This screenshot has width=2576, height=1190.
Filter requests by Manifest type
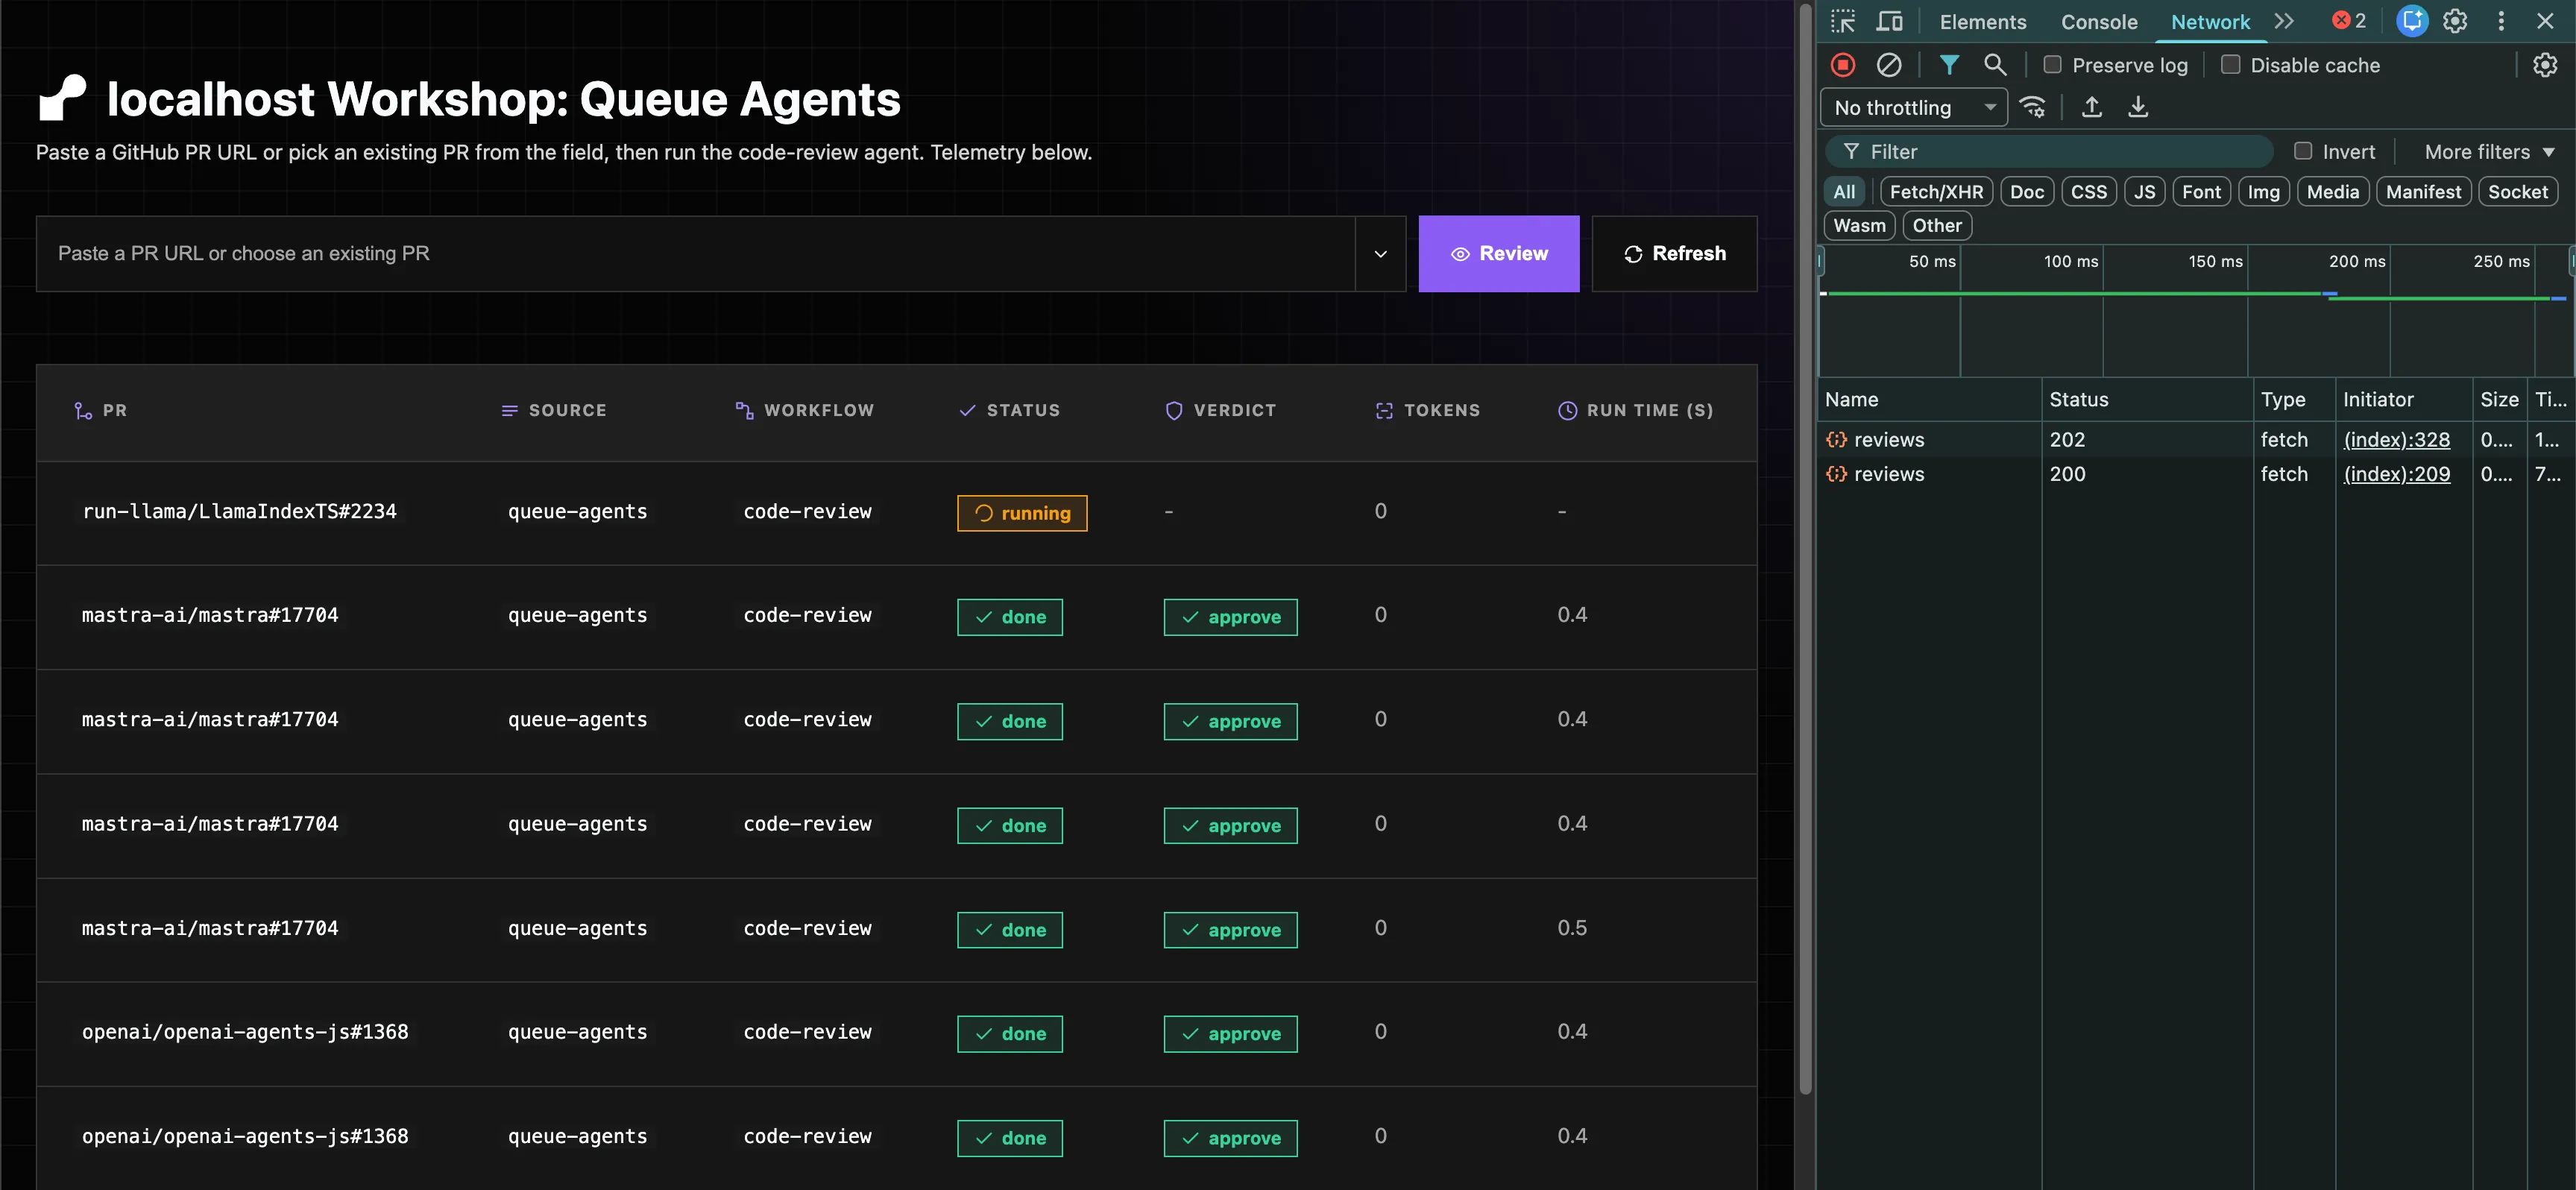pyautogui.click(x=2423, y=192)
